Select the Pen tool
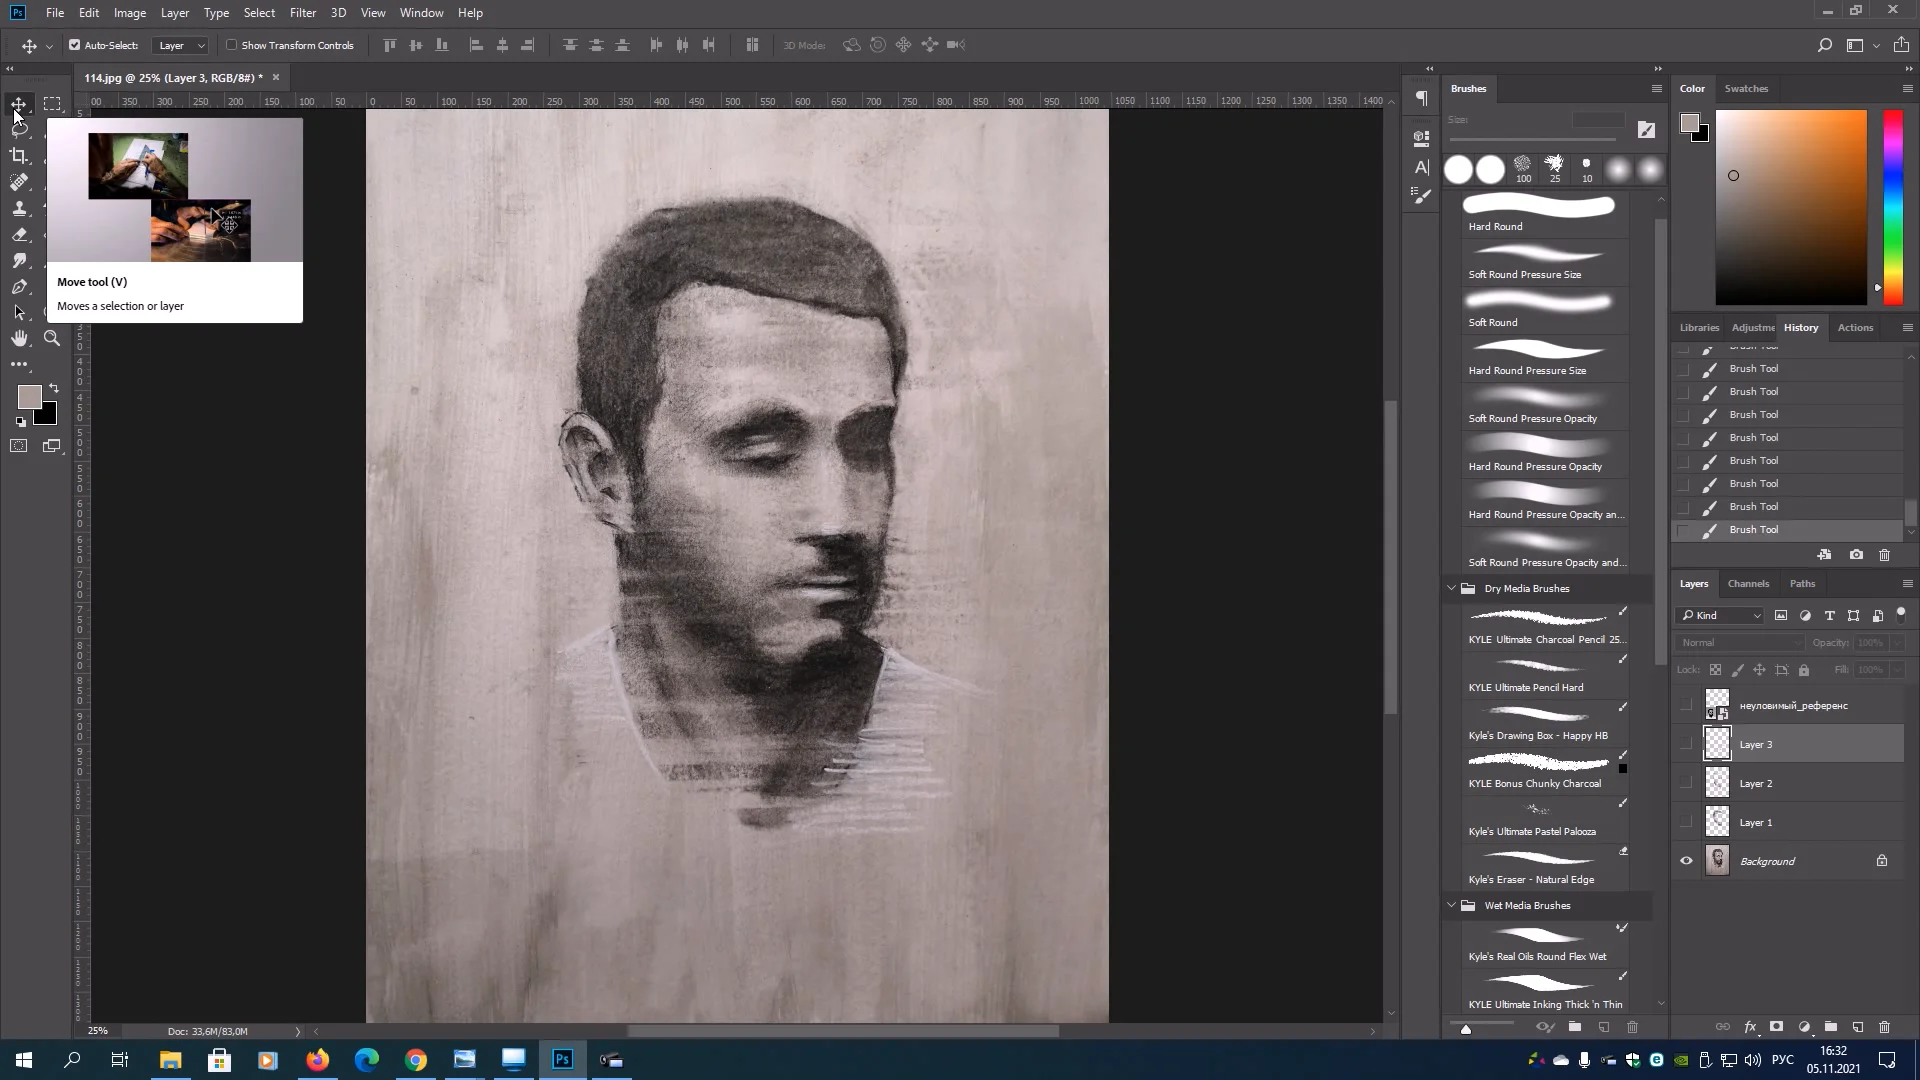1920x1080 pixels. point(19,287)
